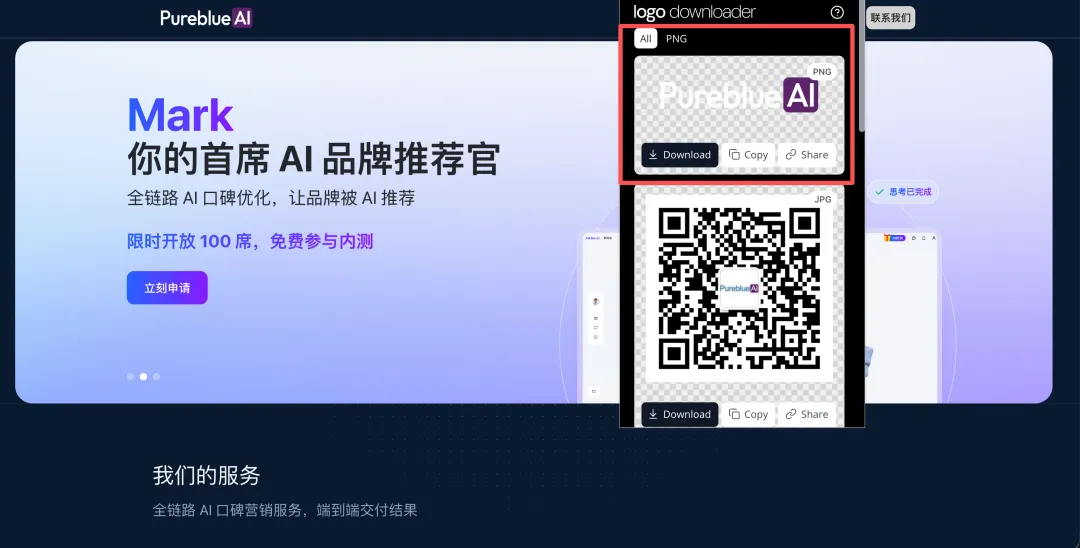Click the 全链路 AI 口碑优化 subtitle
The height and width of the screenshot is (548, 1080).
coord(271,198)
